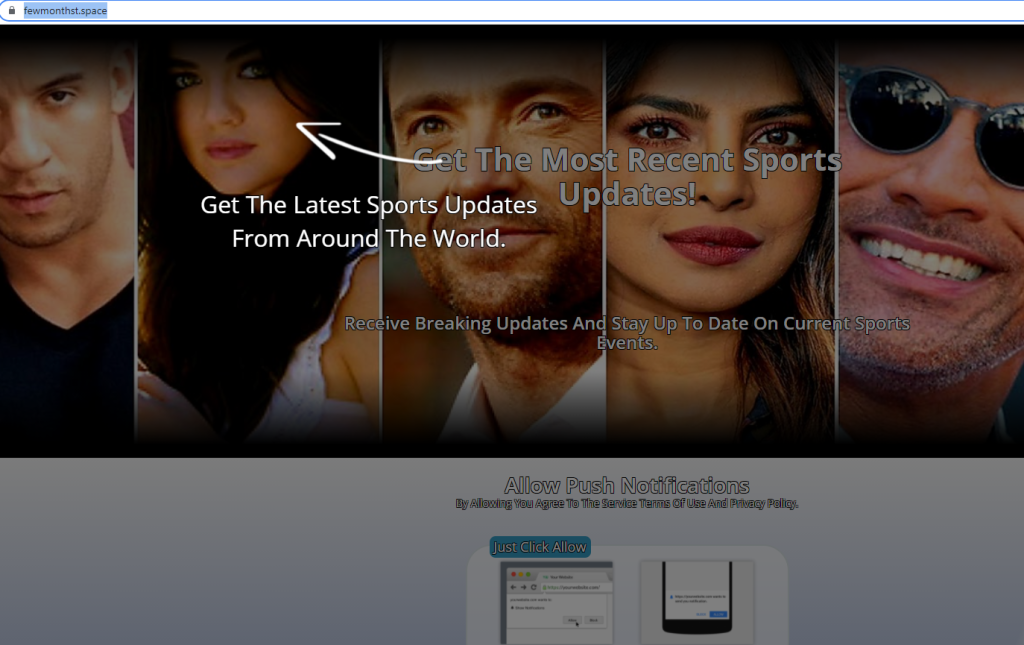Image resolution: width=1024 pixels, height=645 pixels.
Task: Click the 'Just Click Allow' badge
Action: coord(540,547)
